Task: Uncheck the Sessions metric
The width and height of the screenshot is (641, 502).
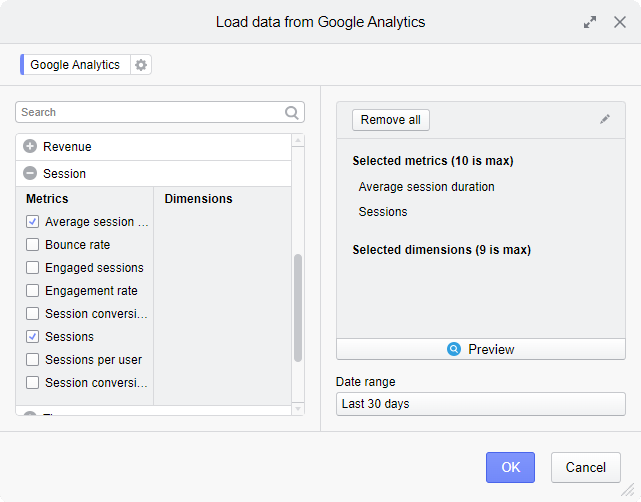Action: (x=33, y=336)
